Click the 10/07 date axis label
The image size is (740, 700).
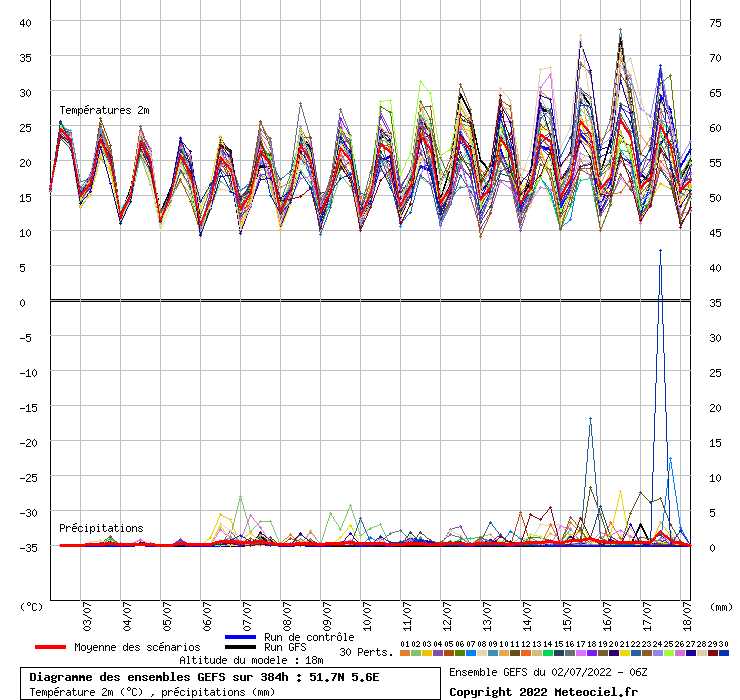(368, 616)
